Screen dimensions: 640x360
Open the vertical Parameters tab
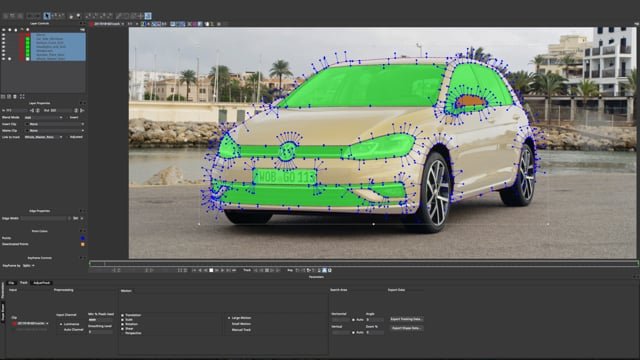pyautogui.click(x=2, y=291)
